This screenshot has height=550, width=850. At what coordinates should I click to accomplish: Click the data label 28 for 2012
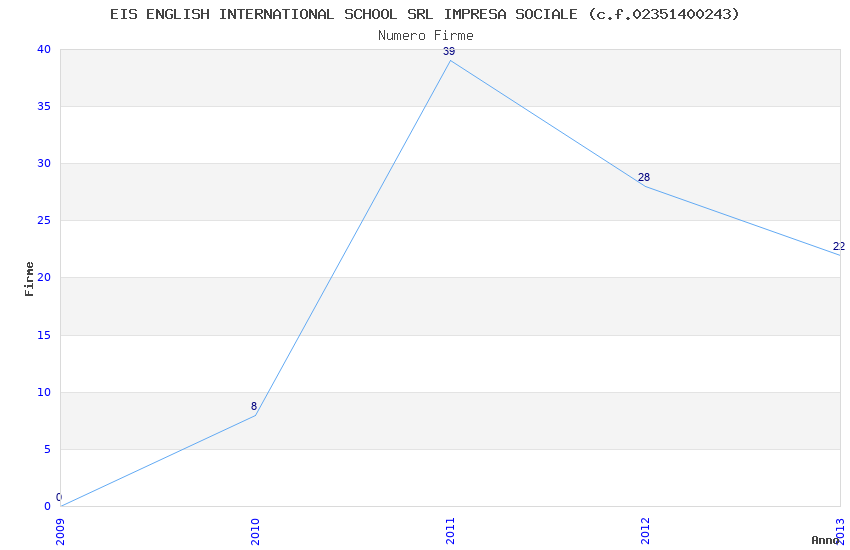pos(643,177)
